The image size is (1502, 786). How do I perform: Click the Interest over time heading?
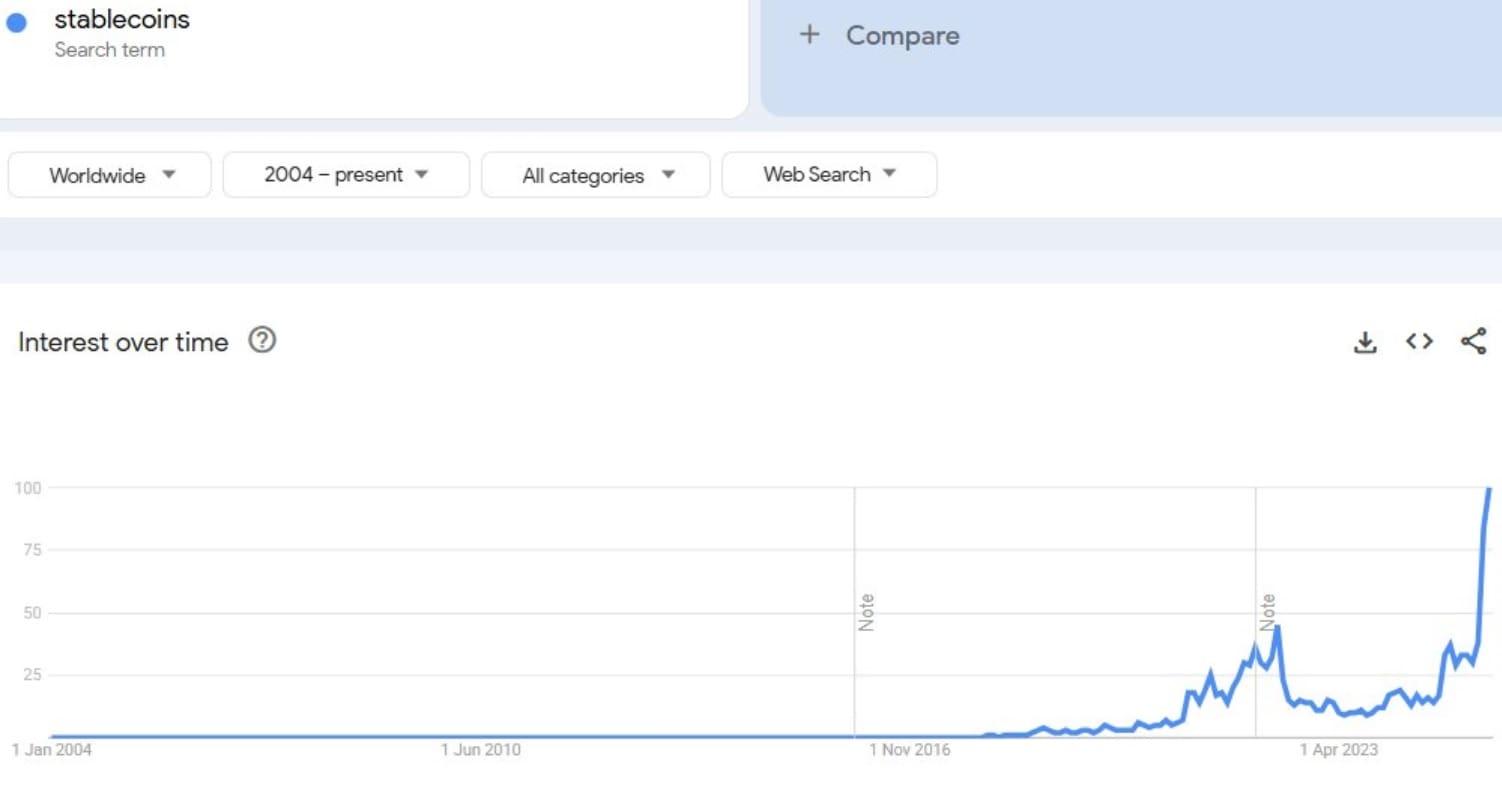coord(123,342)
